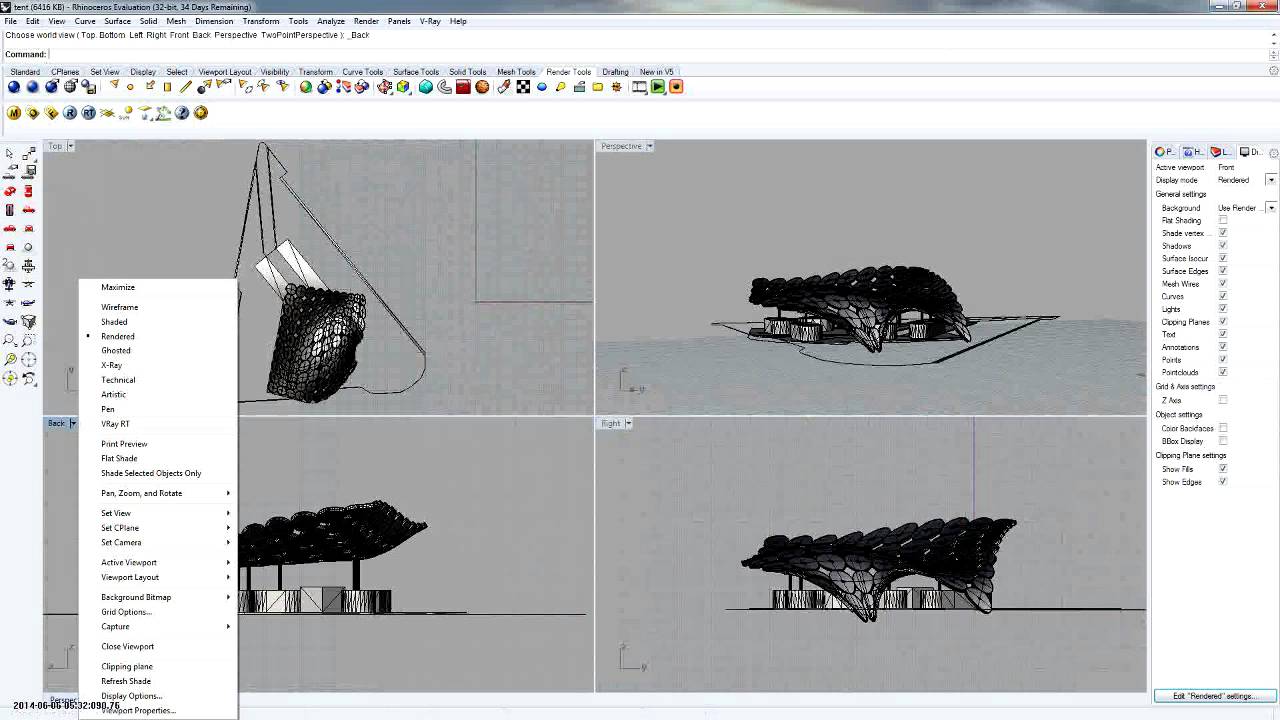
Task: Click the wireframe cube icon in left sidebar
Action: (x=28, y=321)
